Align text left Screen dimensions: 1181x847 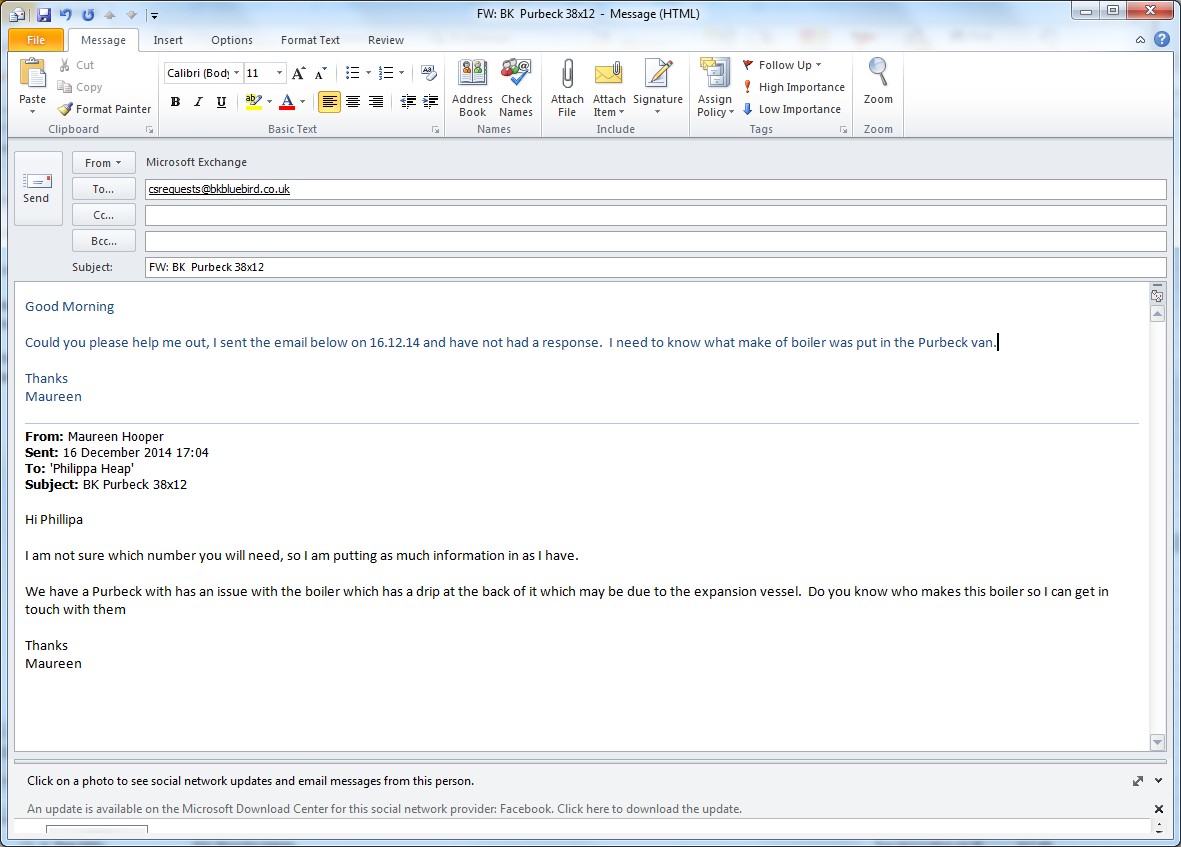coord(329,102)
